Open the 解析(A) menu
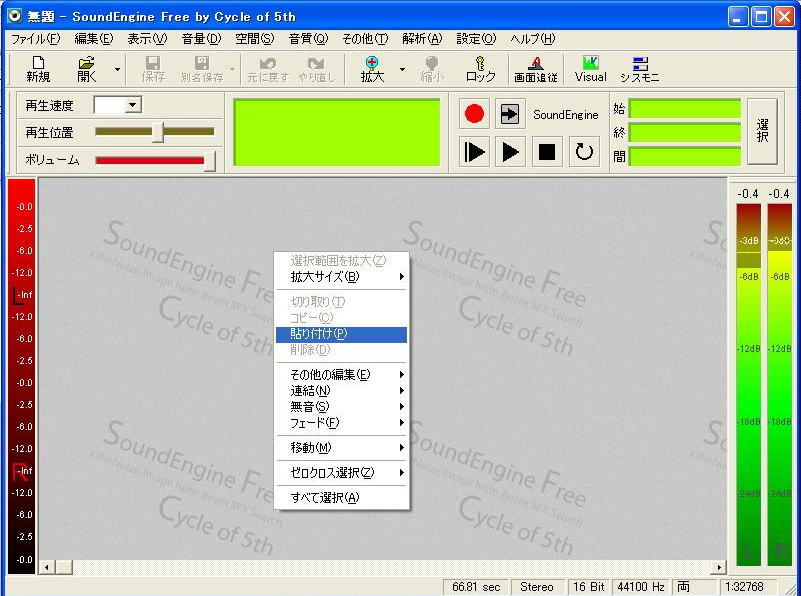The height and width of the screenshot is (596, 801). tap(422, 39)
